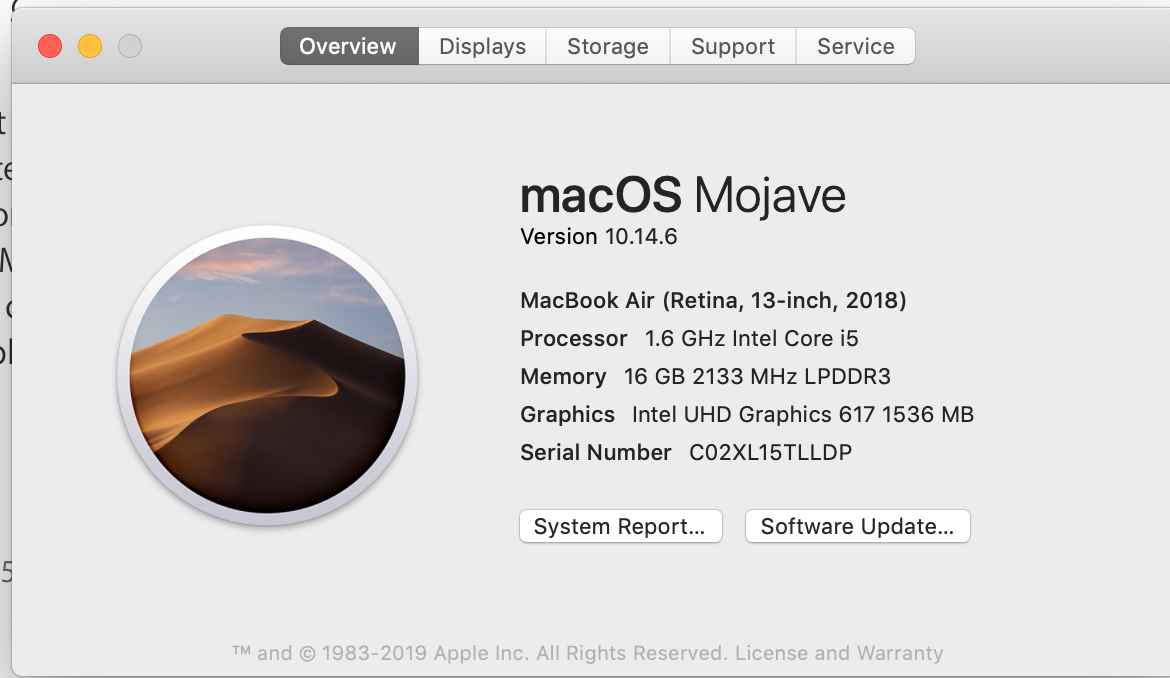Click the MacBook Air model line
The width and height of the screenshot is (1170, 678).
point(713,300)
